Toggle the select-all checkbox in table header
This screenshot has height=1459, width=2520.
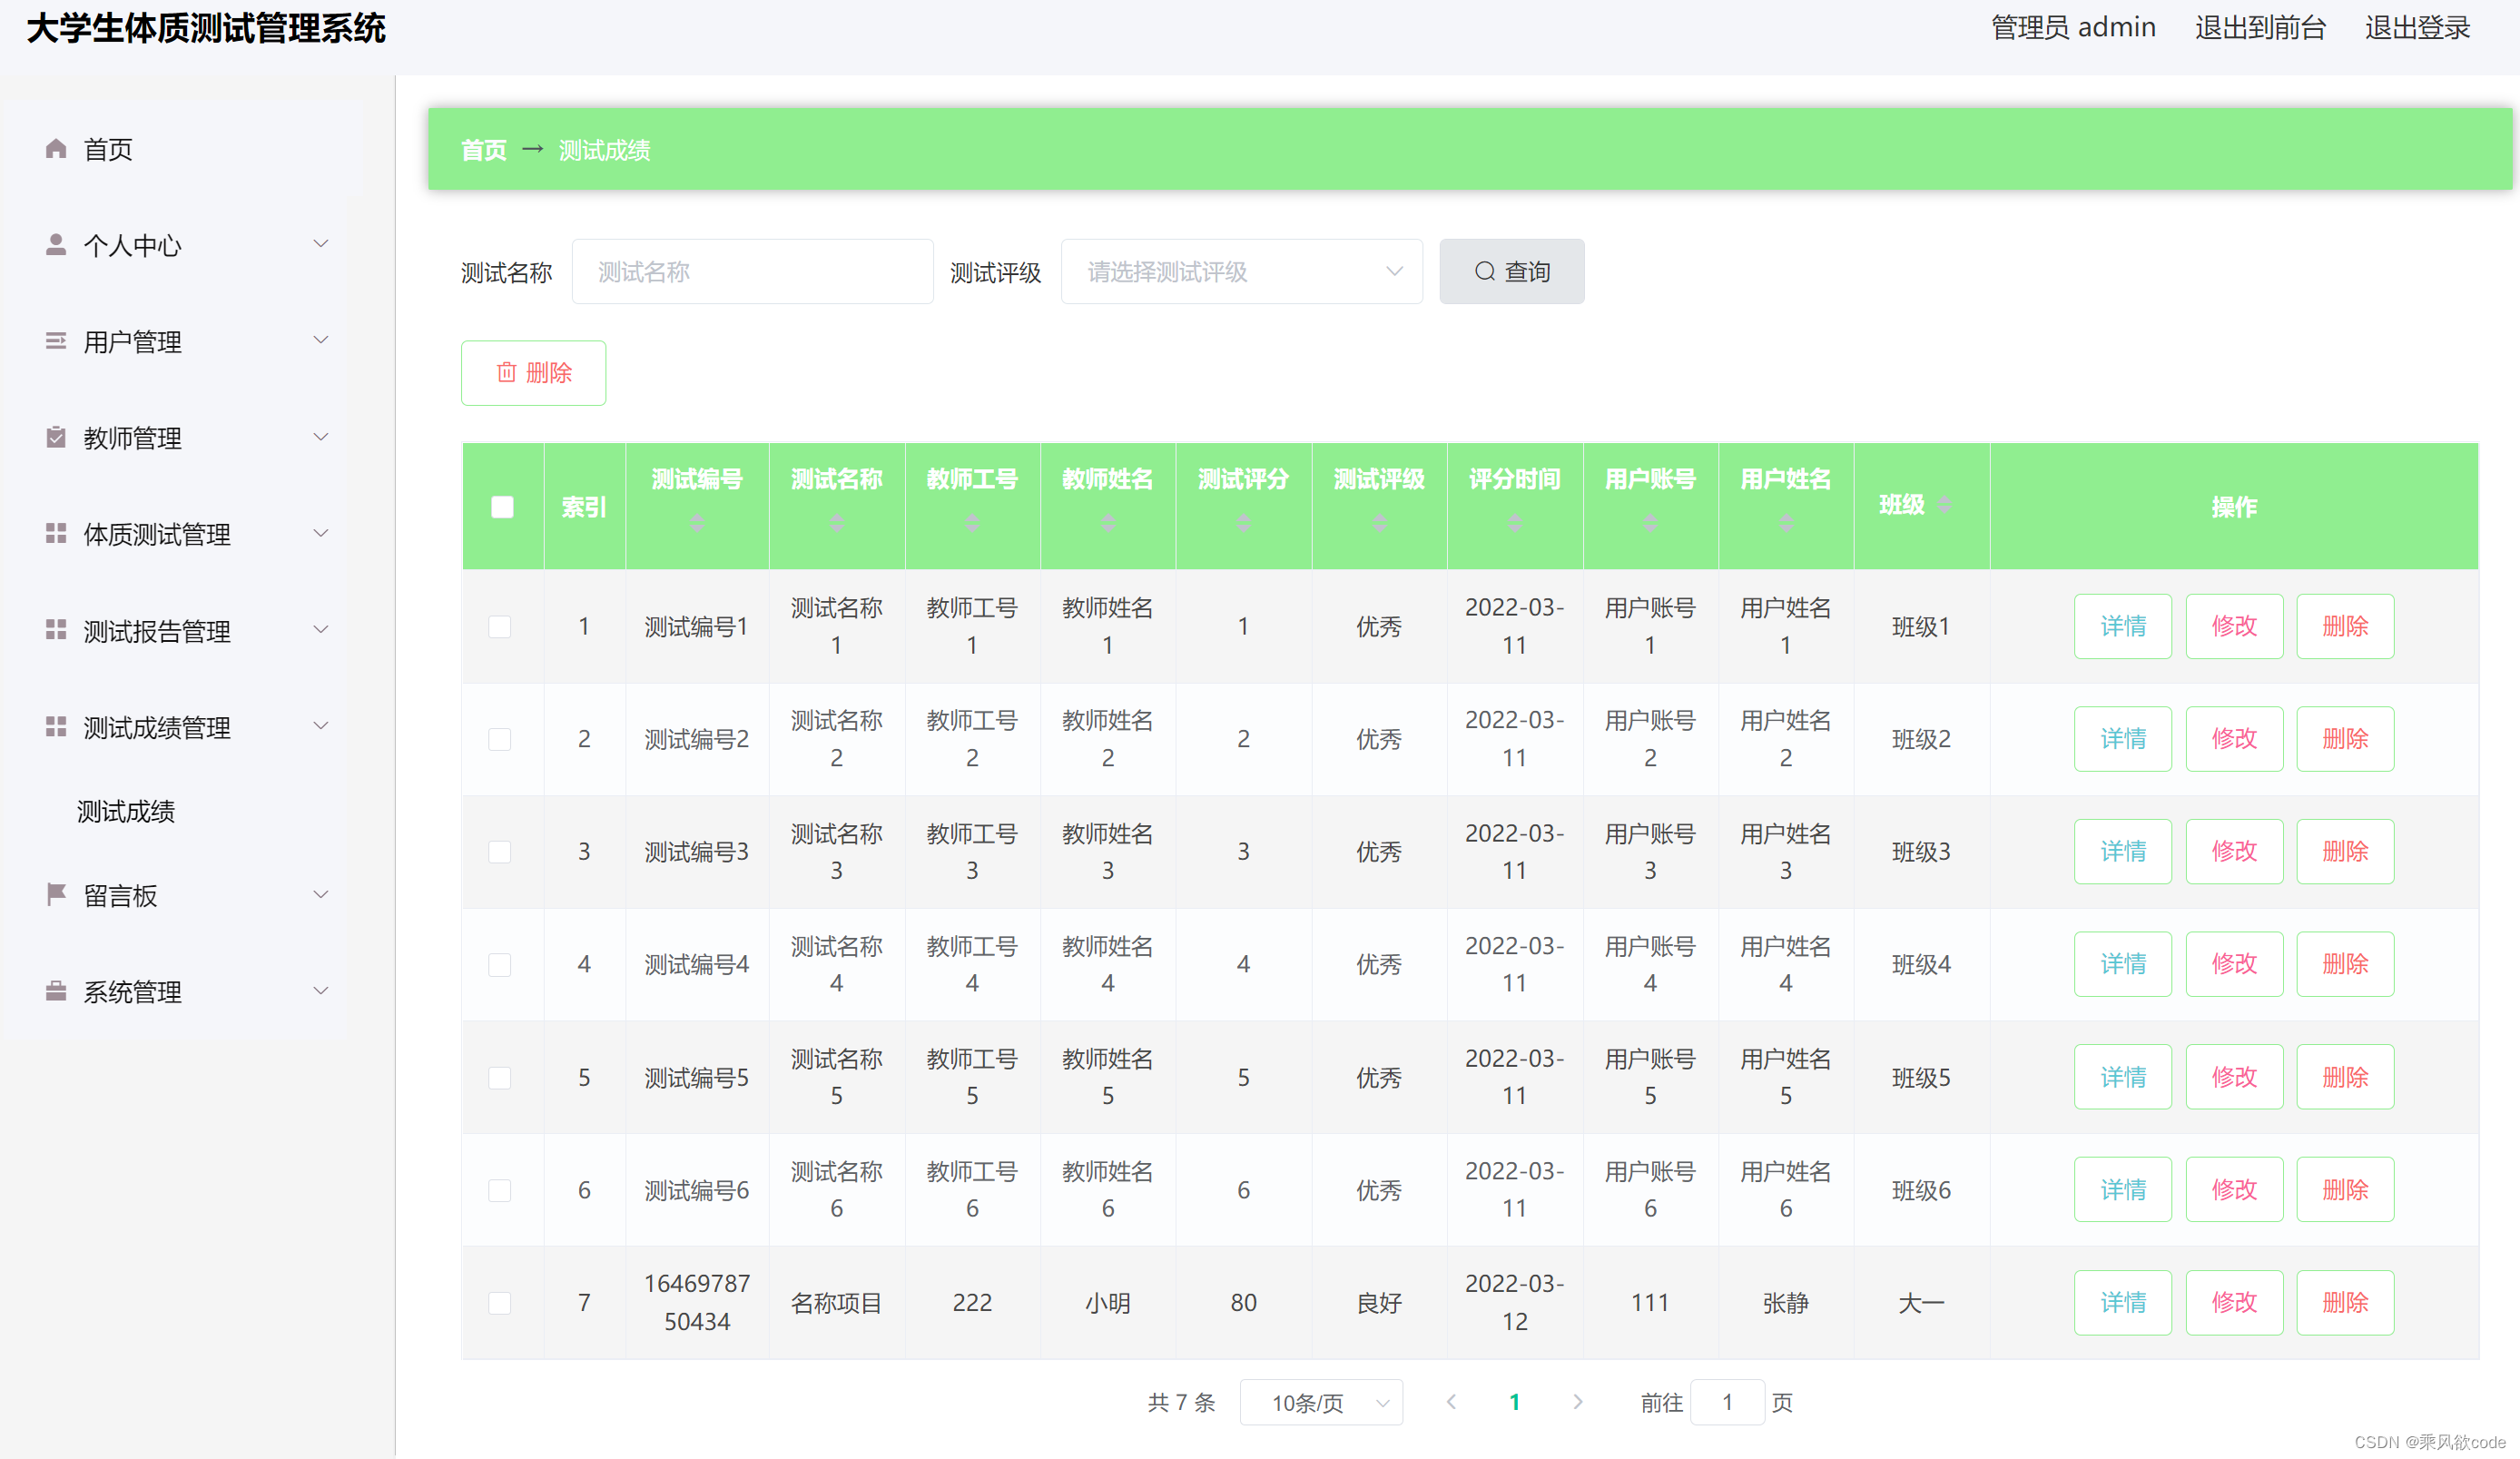[502, 507]
